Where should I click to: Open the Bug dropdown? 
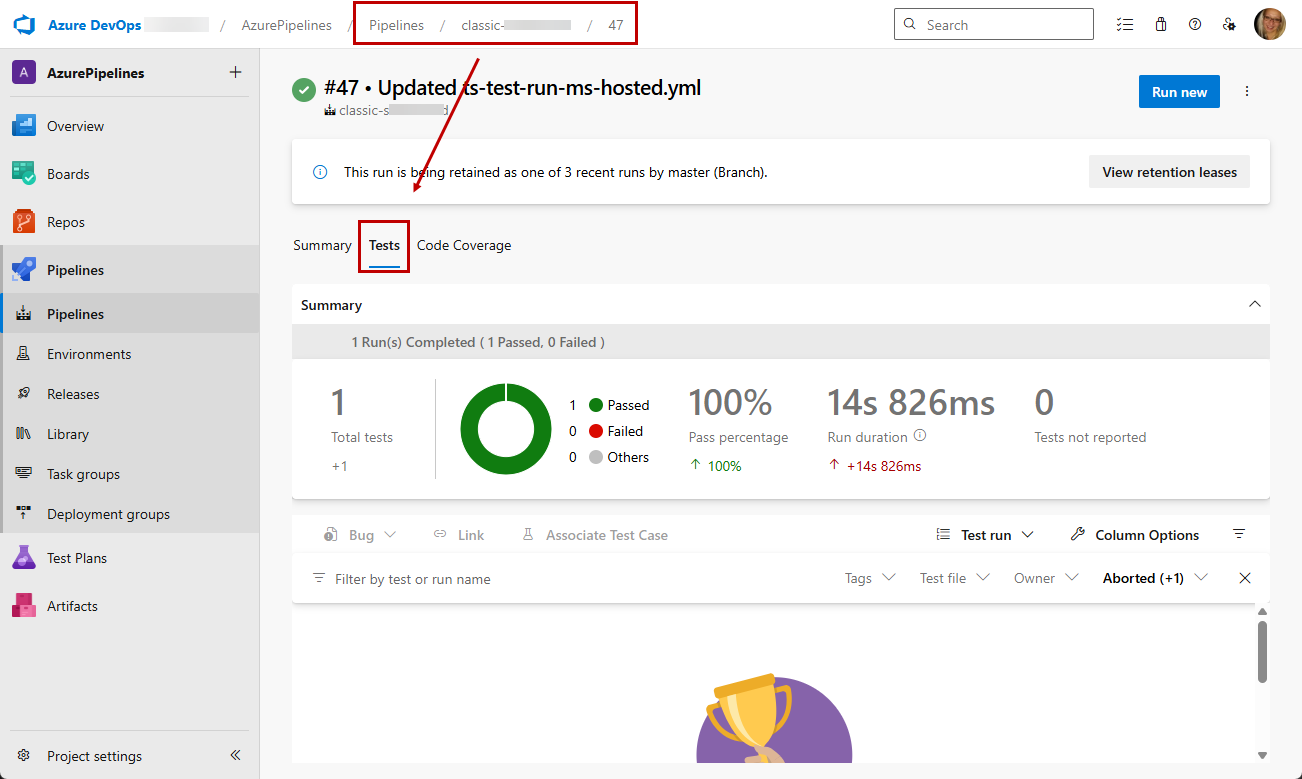click(x=360, y=535)
